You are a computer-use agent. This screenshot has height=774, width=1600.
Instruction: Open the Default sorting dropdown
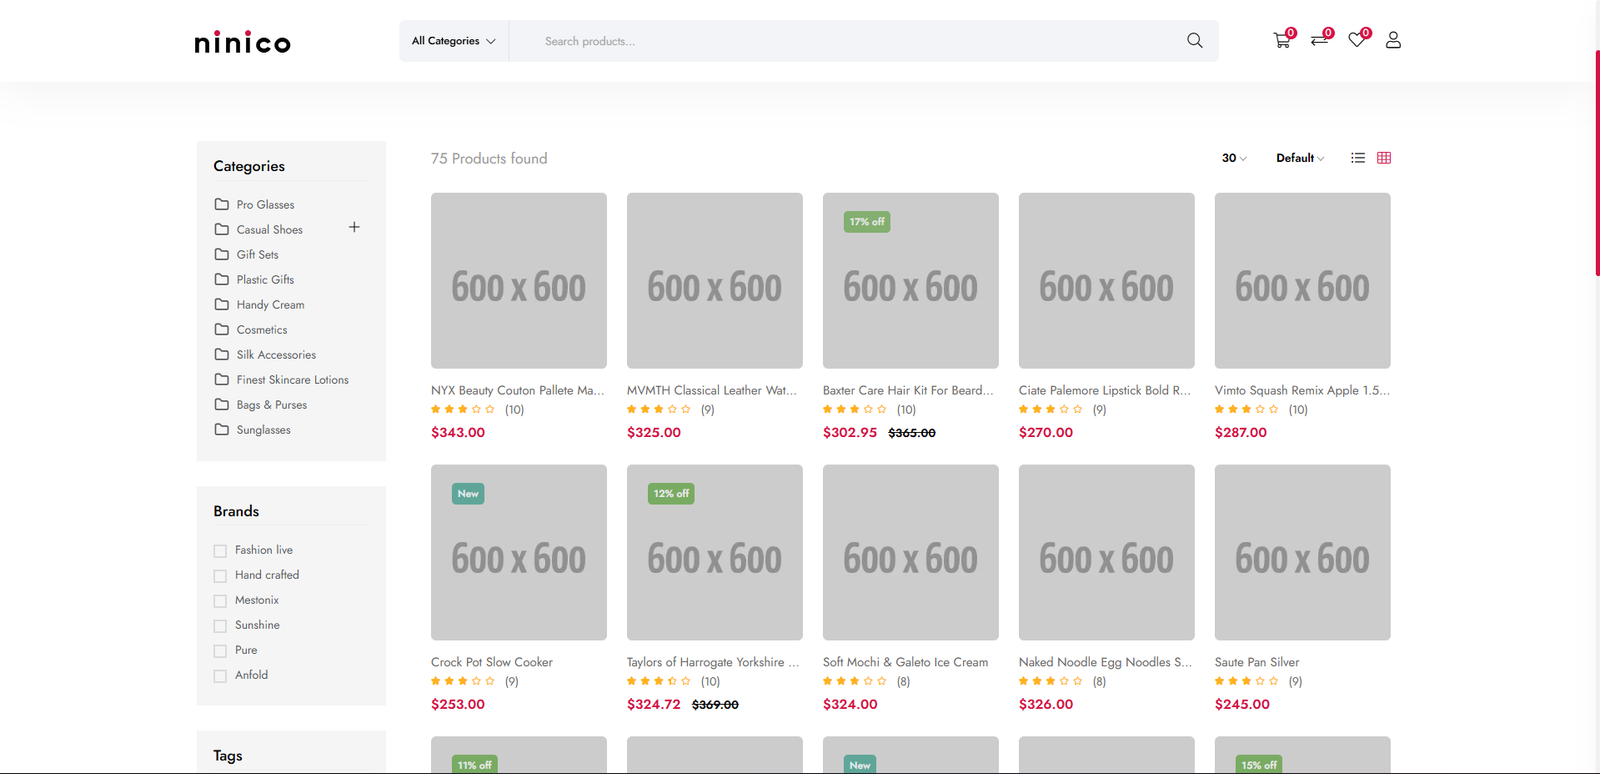1299,158
